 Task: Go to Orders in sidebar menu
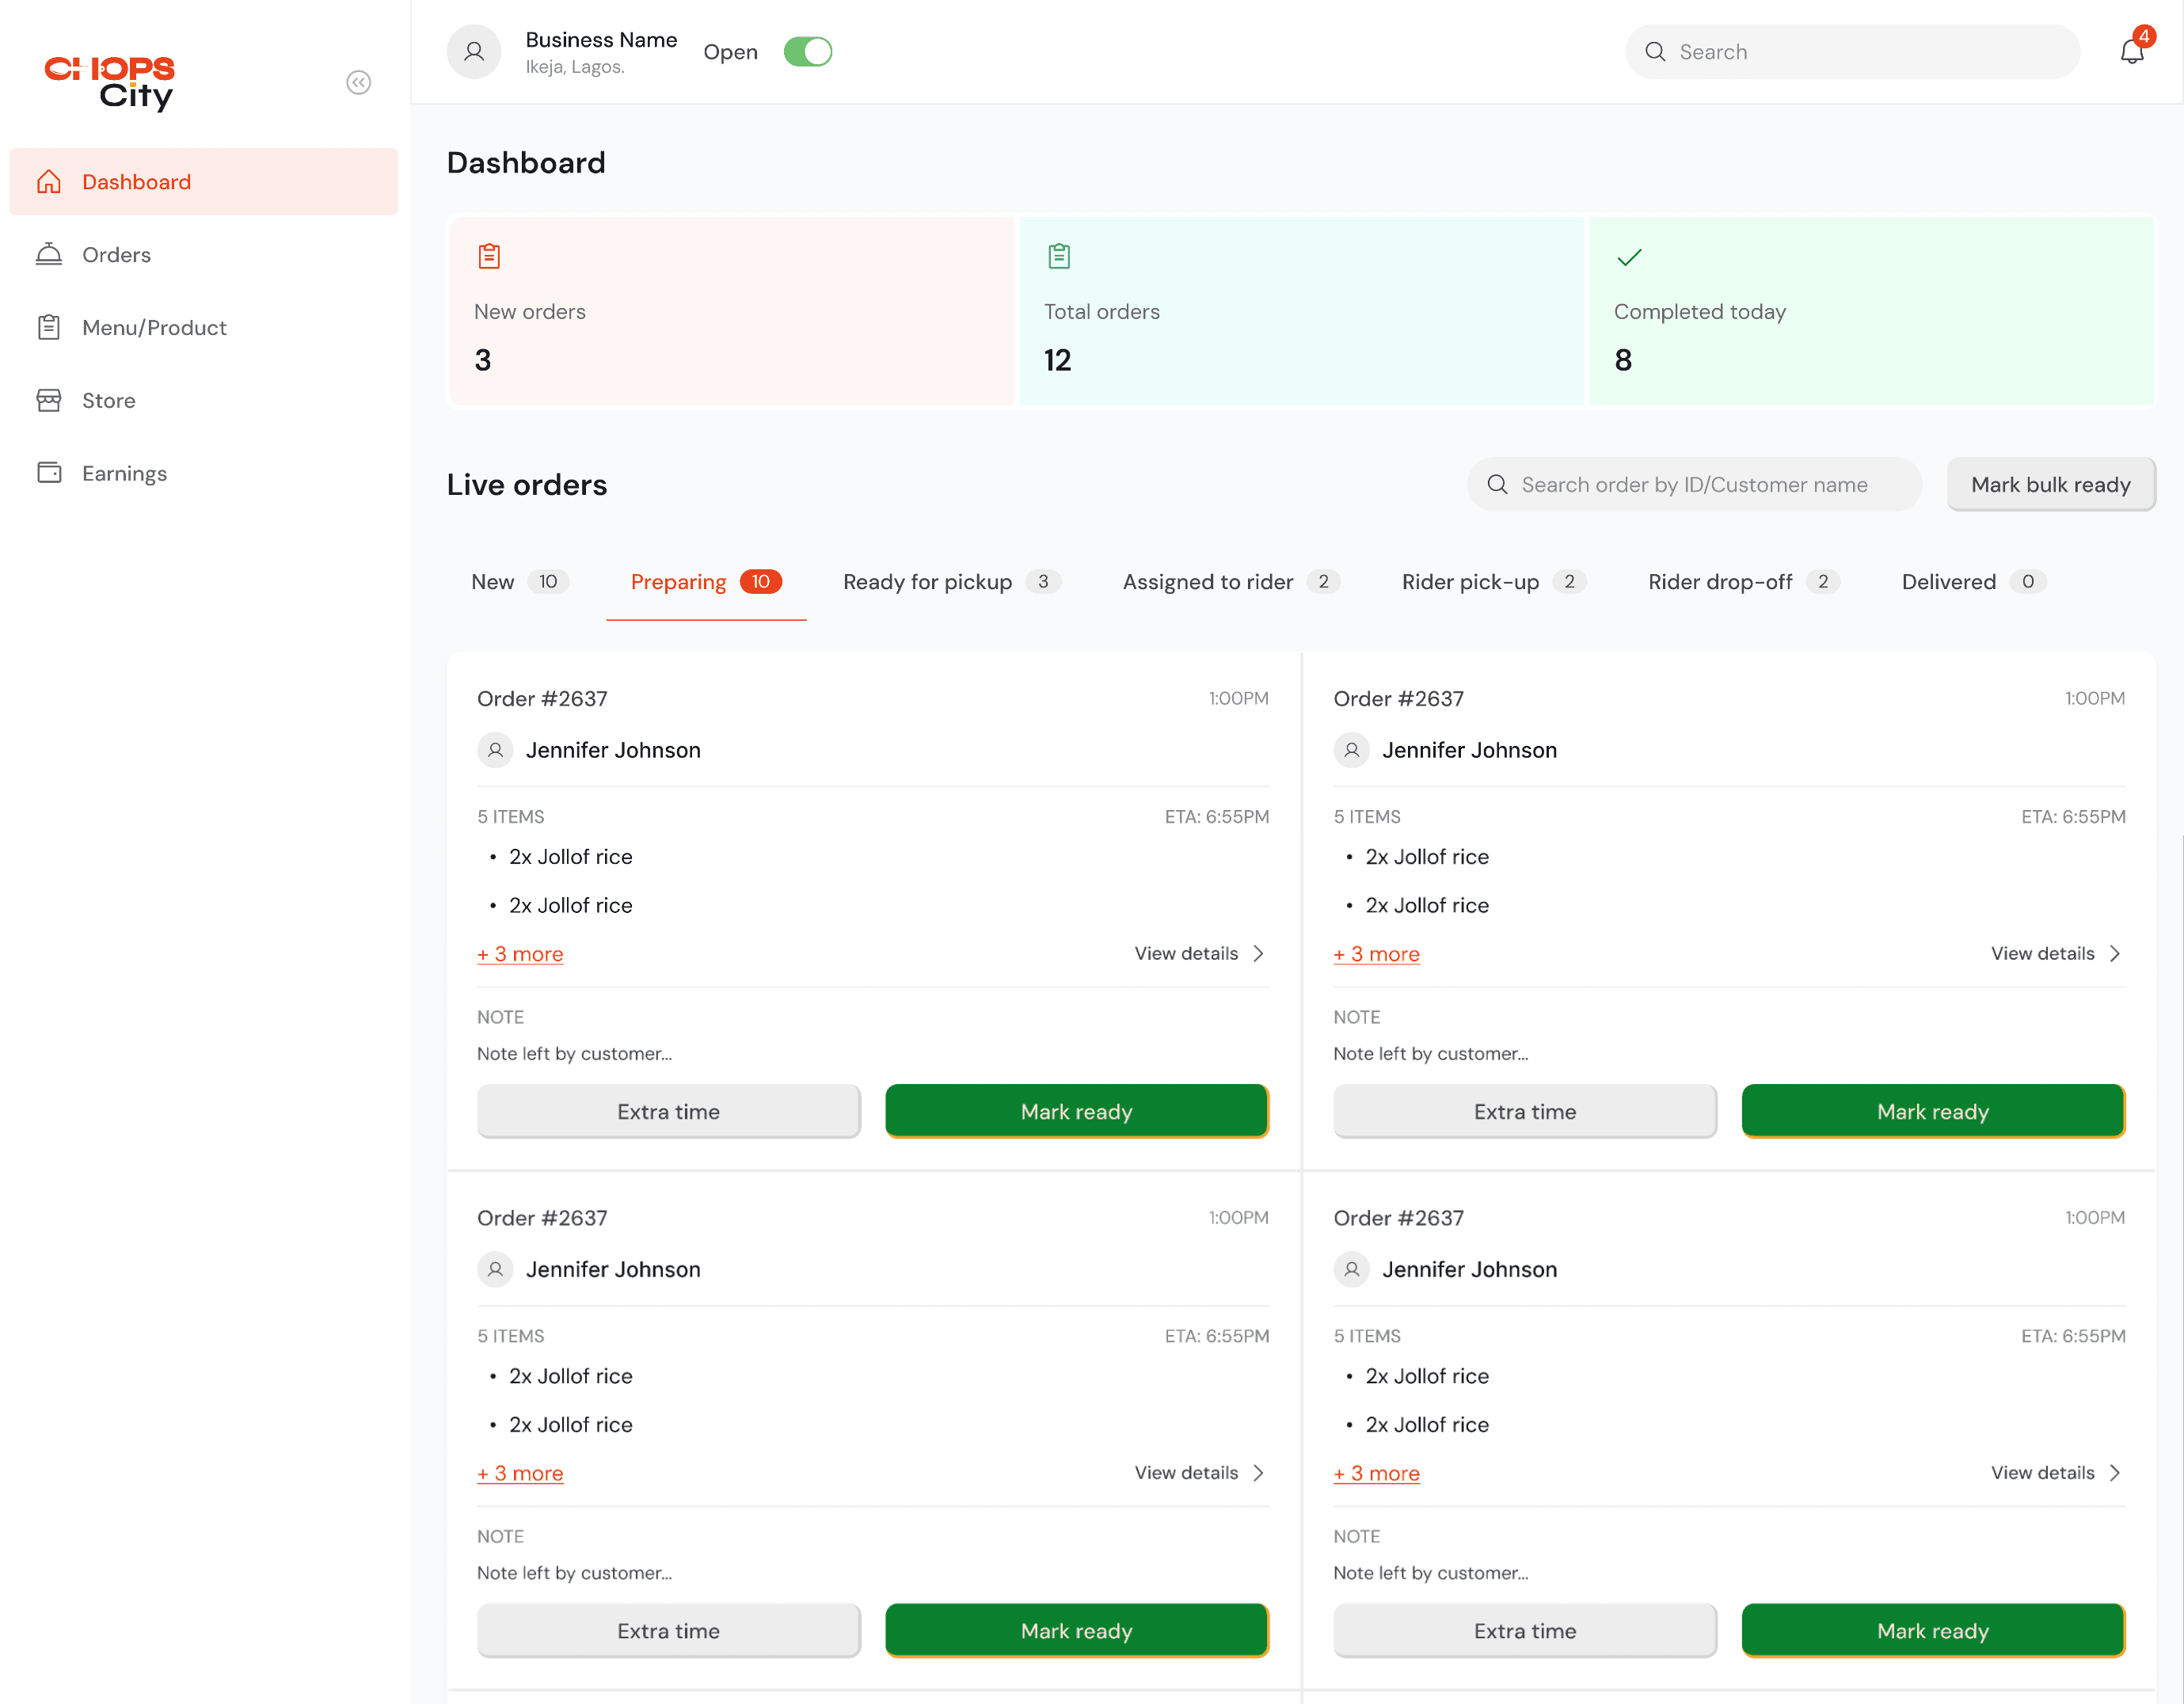click(x=203, y=255)
